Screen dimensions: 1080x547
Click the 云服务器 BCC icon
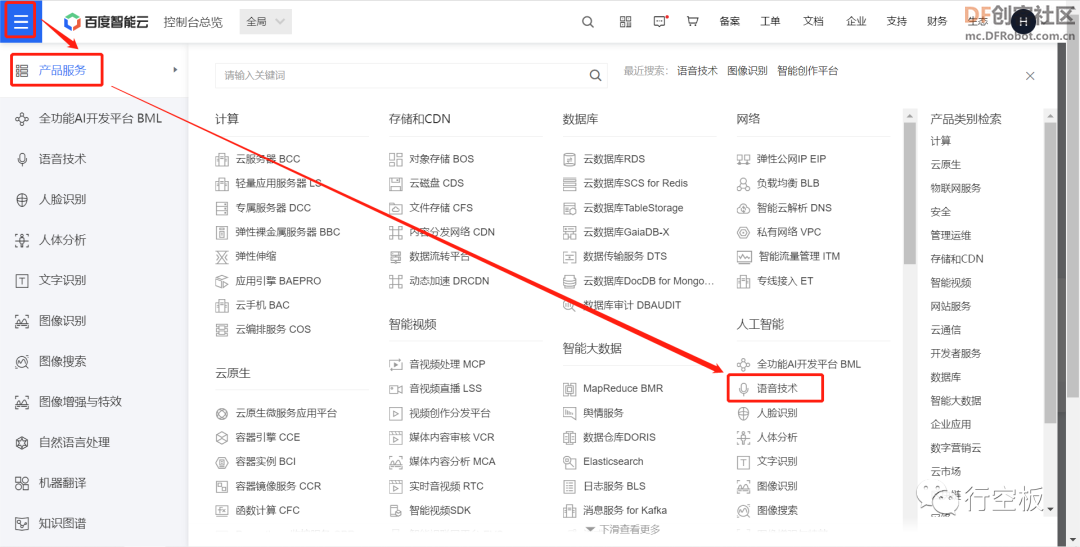tap(222, 159)
